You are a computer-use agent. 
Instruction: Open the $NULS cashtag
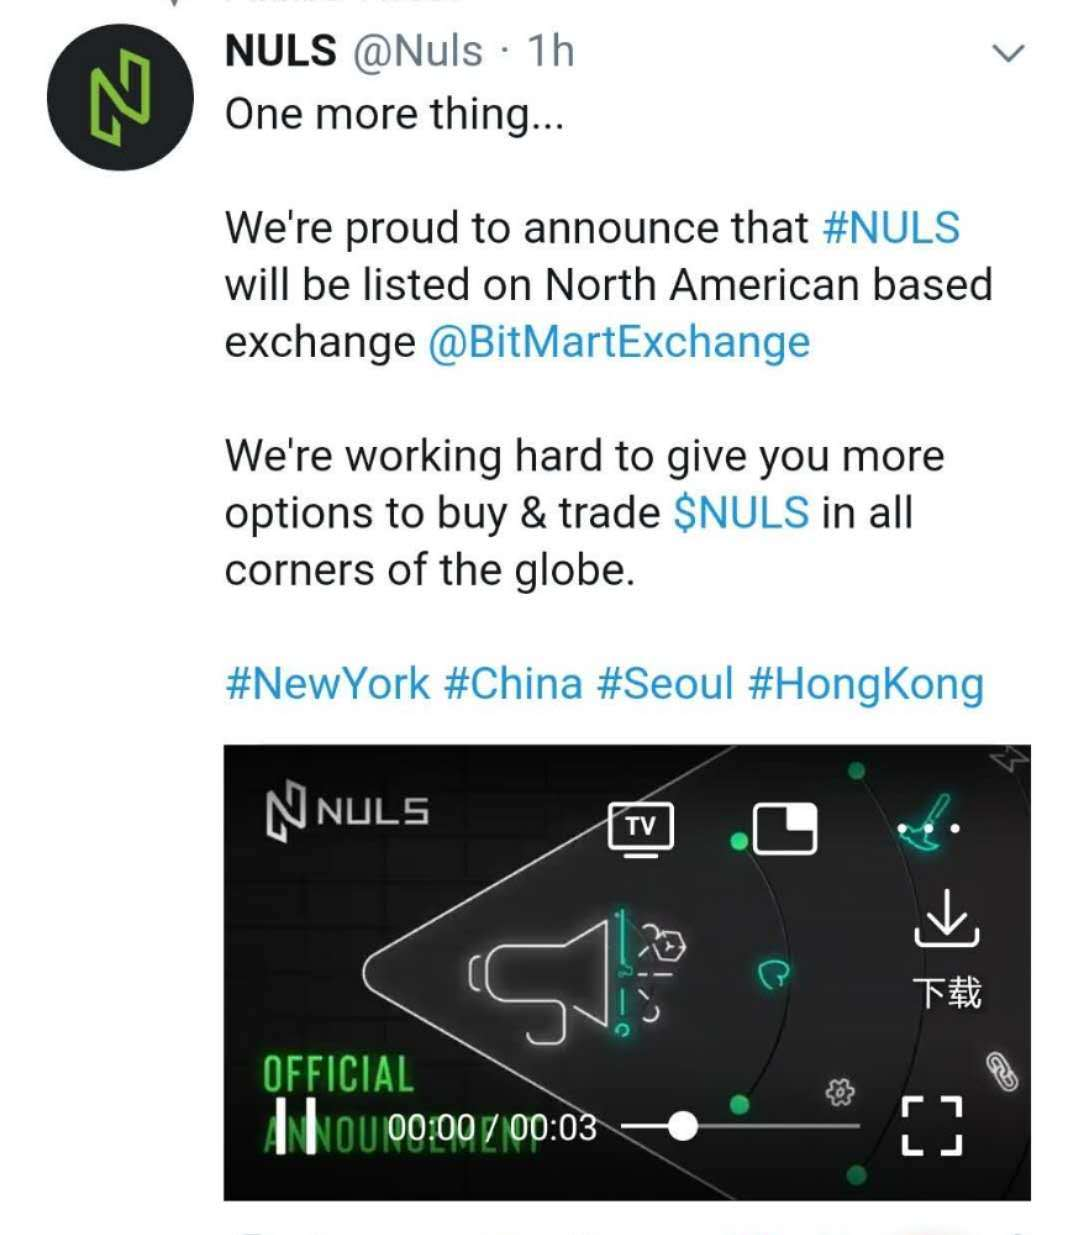coord(741,512)
